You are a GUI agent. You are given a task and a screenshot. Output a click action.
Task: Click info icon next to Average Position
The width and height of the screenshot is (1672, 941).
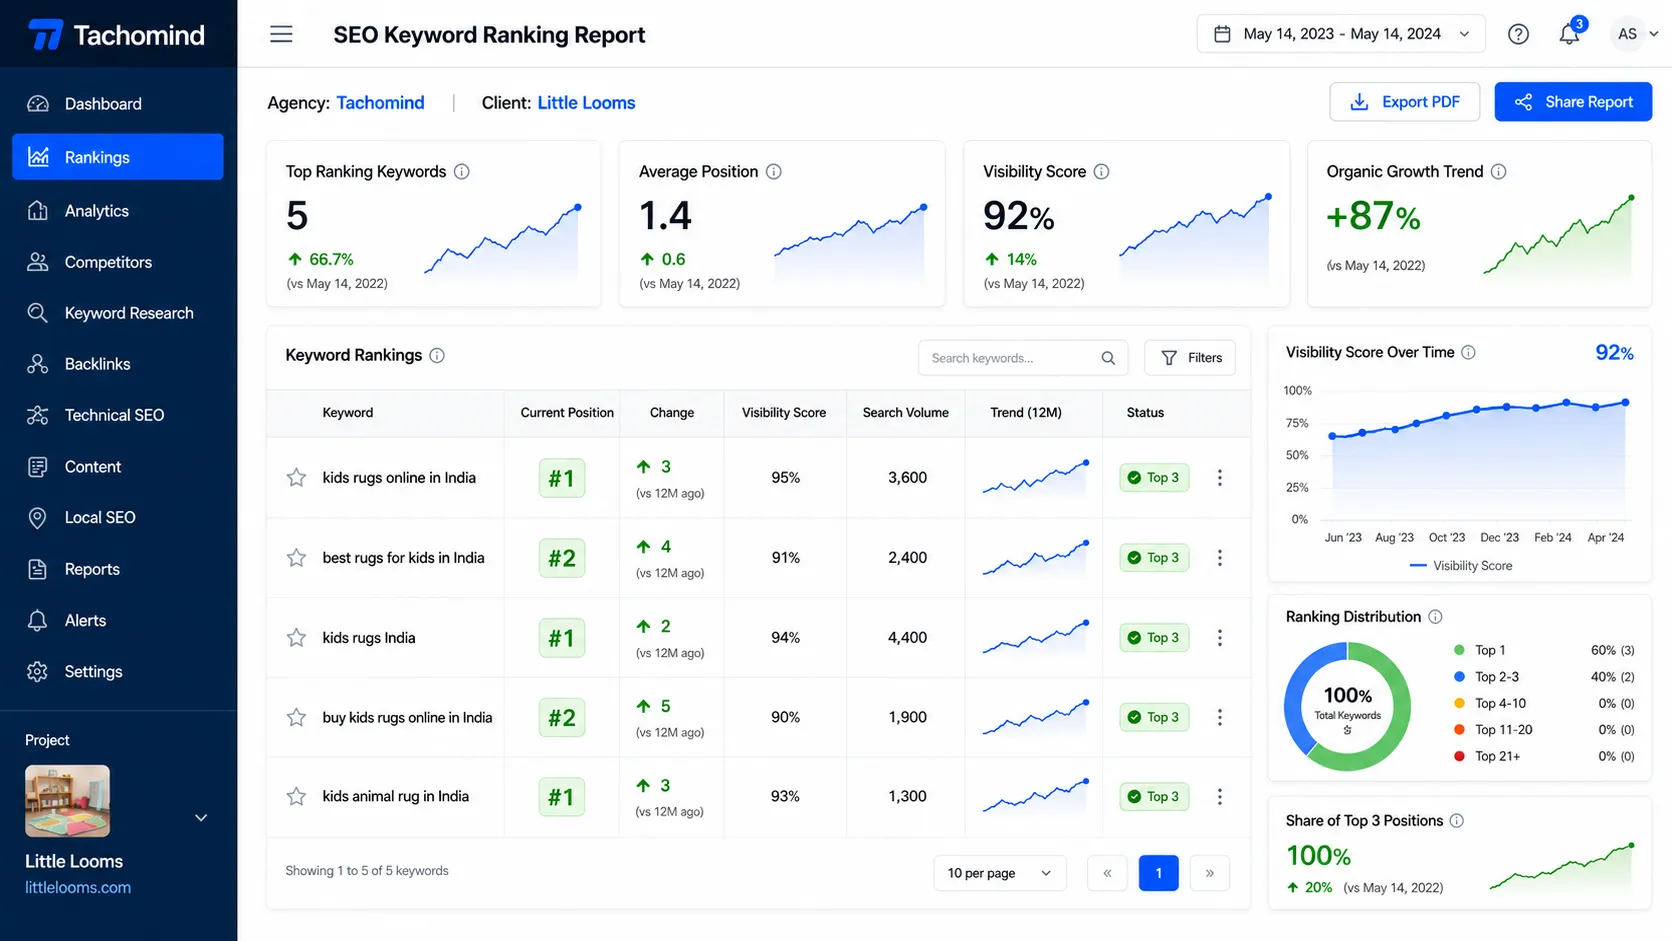pyautogui.click(x=773, y=171)
